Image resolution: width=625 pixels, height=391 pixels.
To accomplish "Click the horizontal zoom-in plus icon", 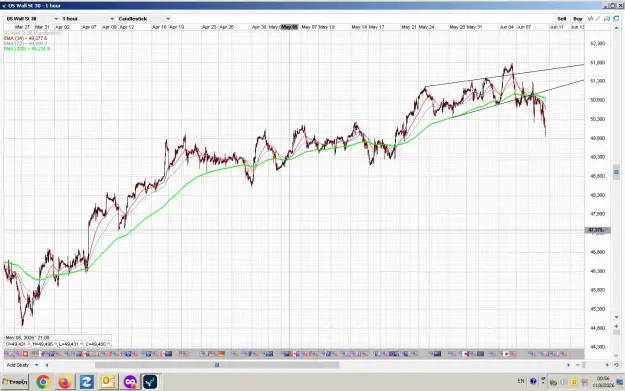I will click(607, 365).
